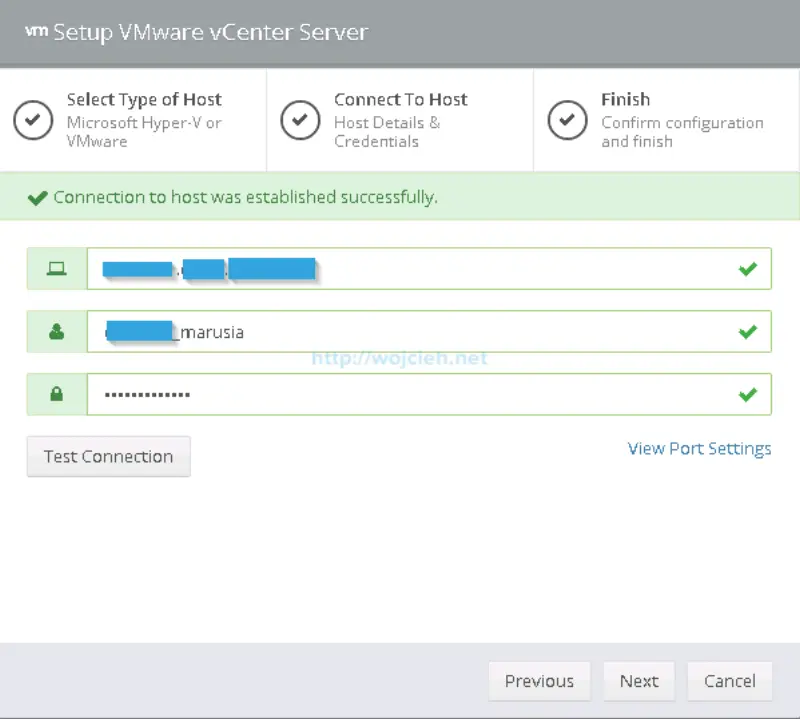Click the VMware logo icon in title bar
800x719 pixels.
pyautogui.click(x=36, y=30)
